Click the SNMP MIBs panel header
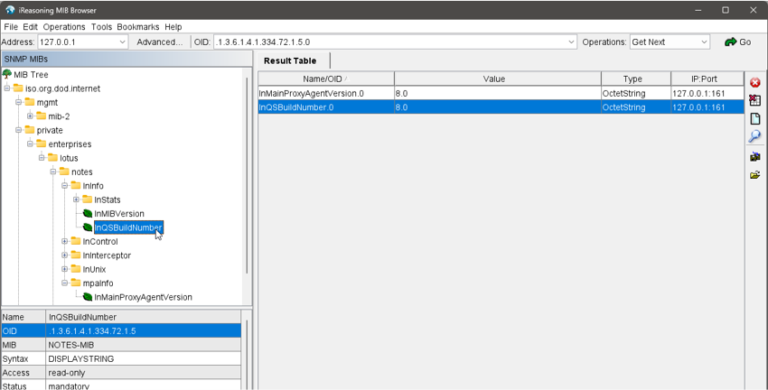The image size is (768, 390). [x=127, y=59]
